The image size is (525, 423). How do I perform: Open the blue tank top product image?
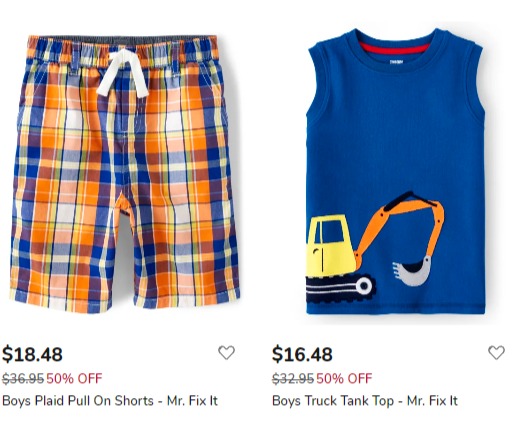click(395, 171)
